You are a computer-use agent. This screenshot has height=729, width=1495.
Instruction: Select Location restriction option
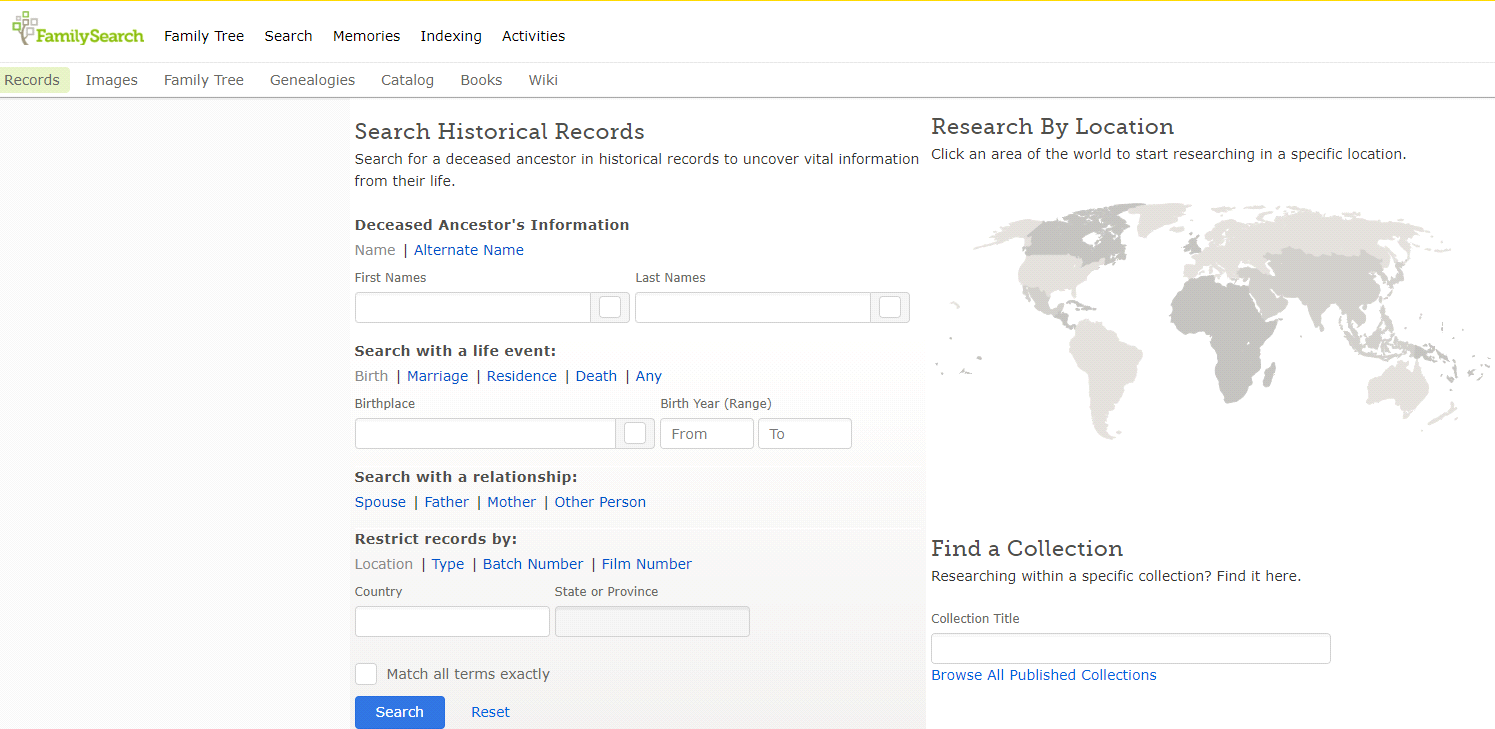(x=384, y=564)
